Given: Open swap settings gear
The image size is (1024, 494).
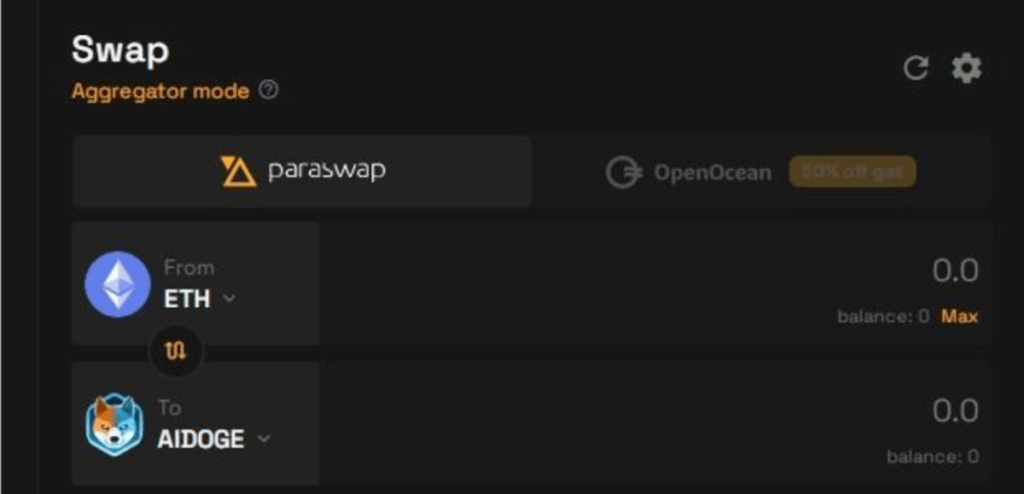Looking at the screenshot, I should [x=966, y=68].
